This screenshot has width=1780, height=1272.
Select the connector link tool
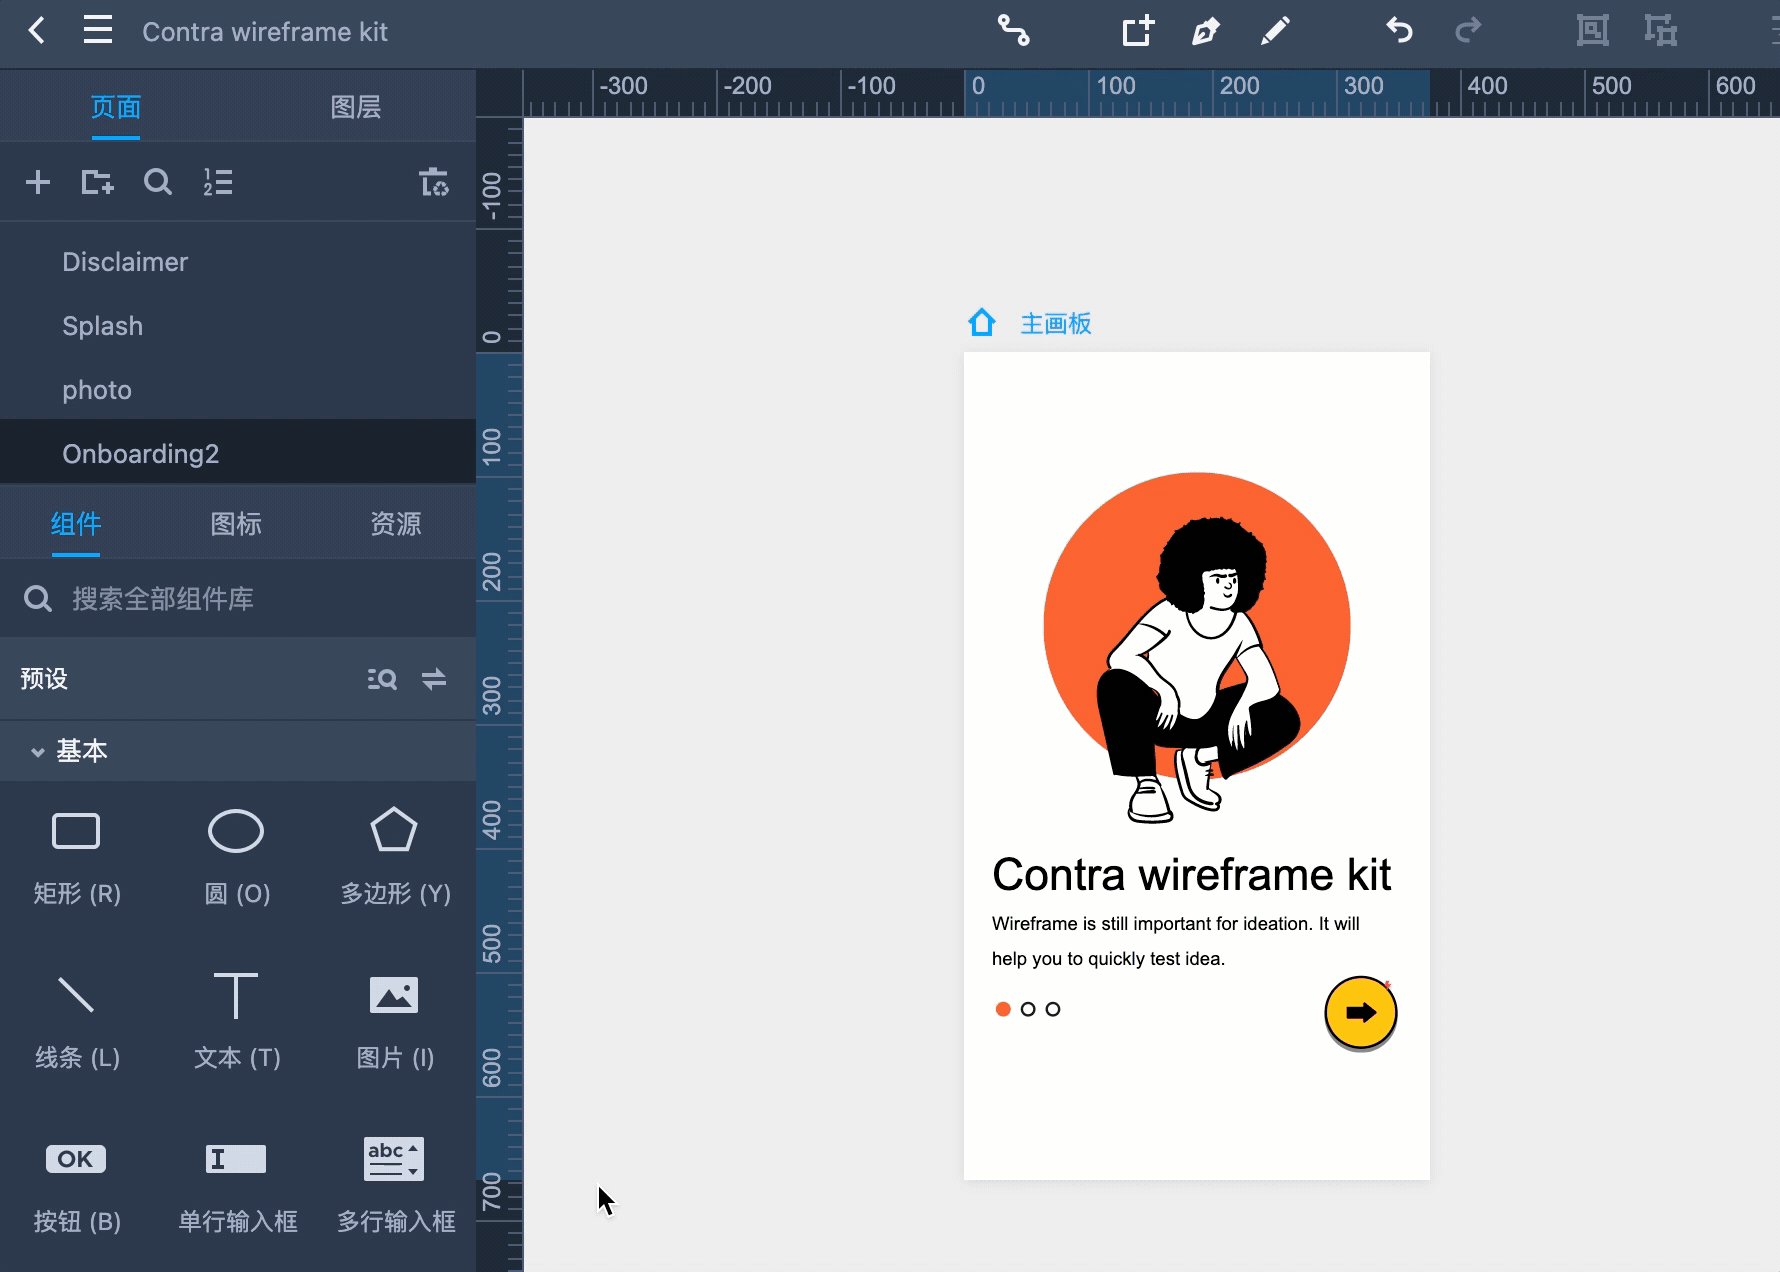click(x=1013, y=31)
